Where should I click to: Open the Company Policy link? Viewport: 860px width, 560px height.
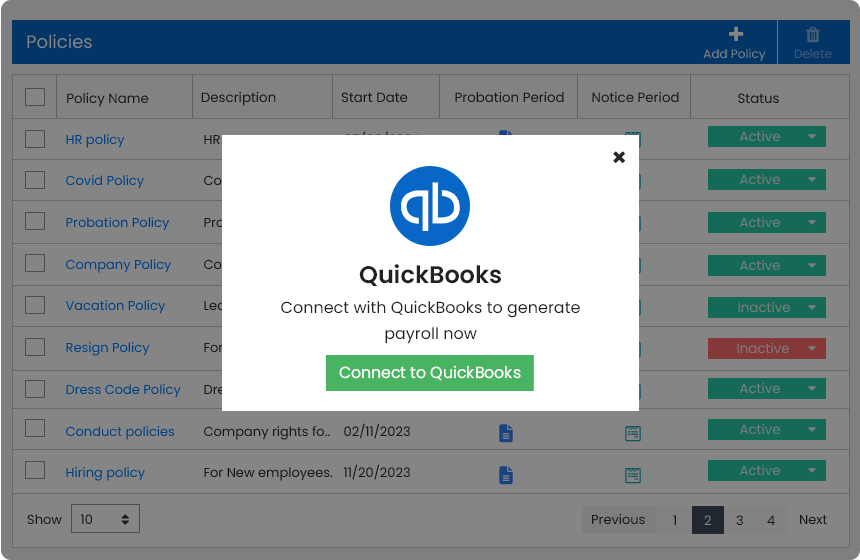pos(118,264)
